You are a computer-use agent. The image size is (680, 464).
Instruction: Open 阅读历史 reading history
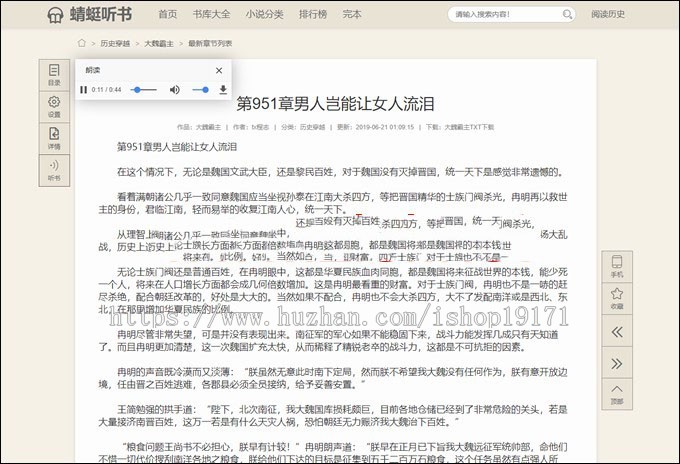[608, 14]
